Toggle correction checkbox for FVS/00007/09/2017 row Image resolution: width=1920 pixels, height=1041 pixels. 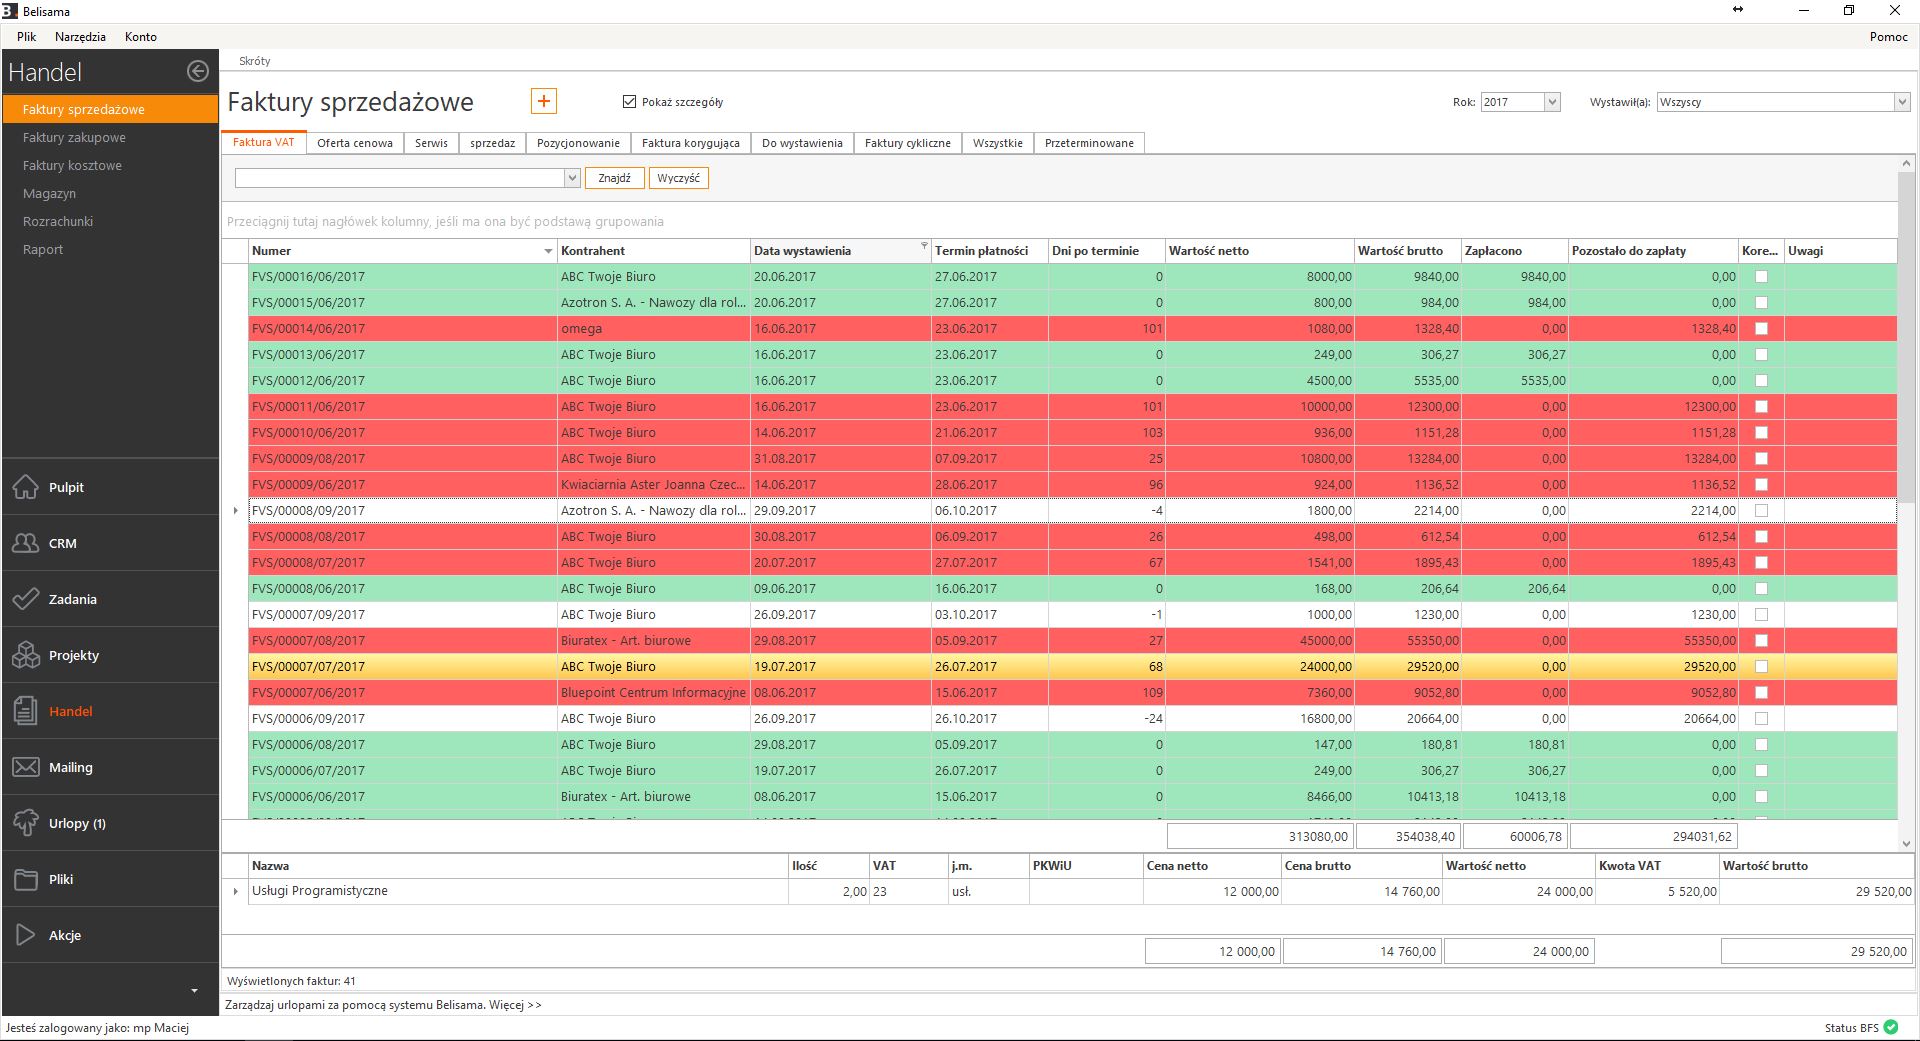point(1761,615)
